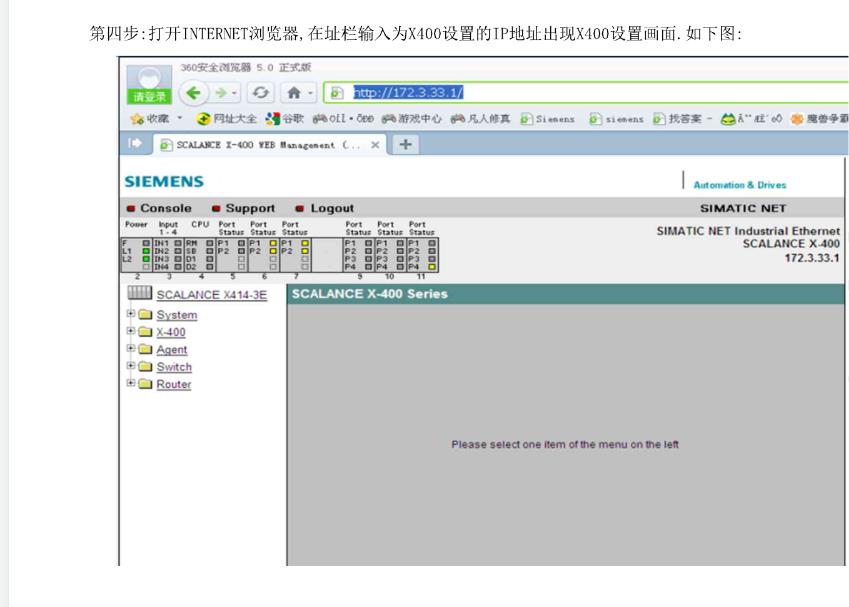This screenshot has height=607, width=849.
Task: Open the 收藏 favorites star icon
Action: tap(137, 118)
